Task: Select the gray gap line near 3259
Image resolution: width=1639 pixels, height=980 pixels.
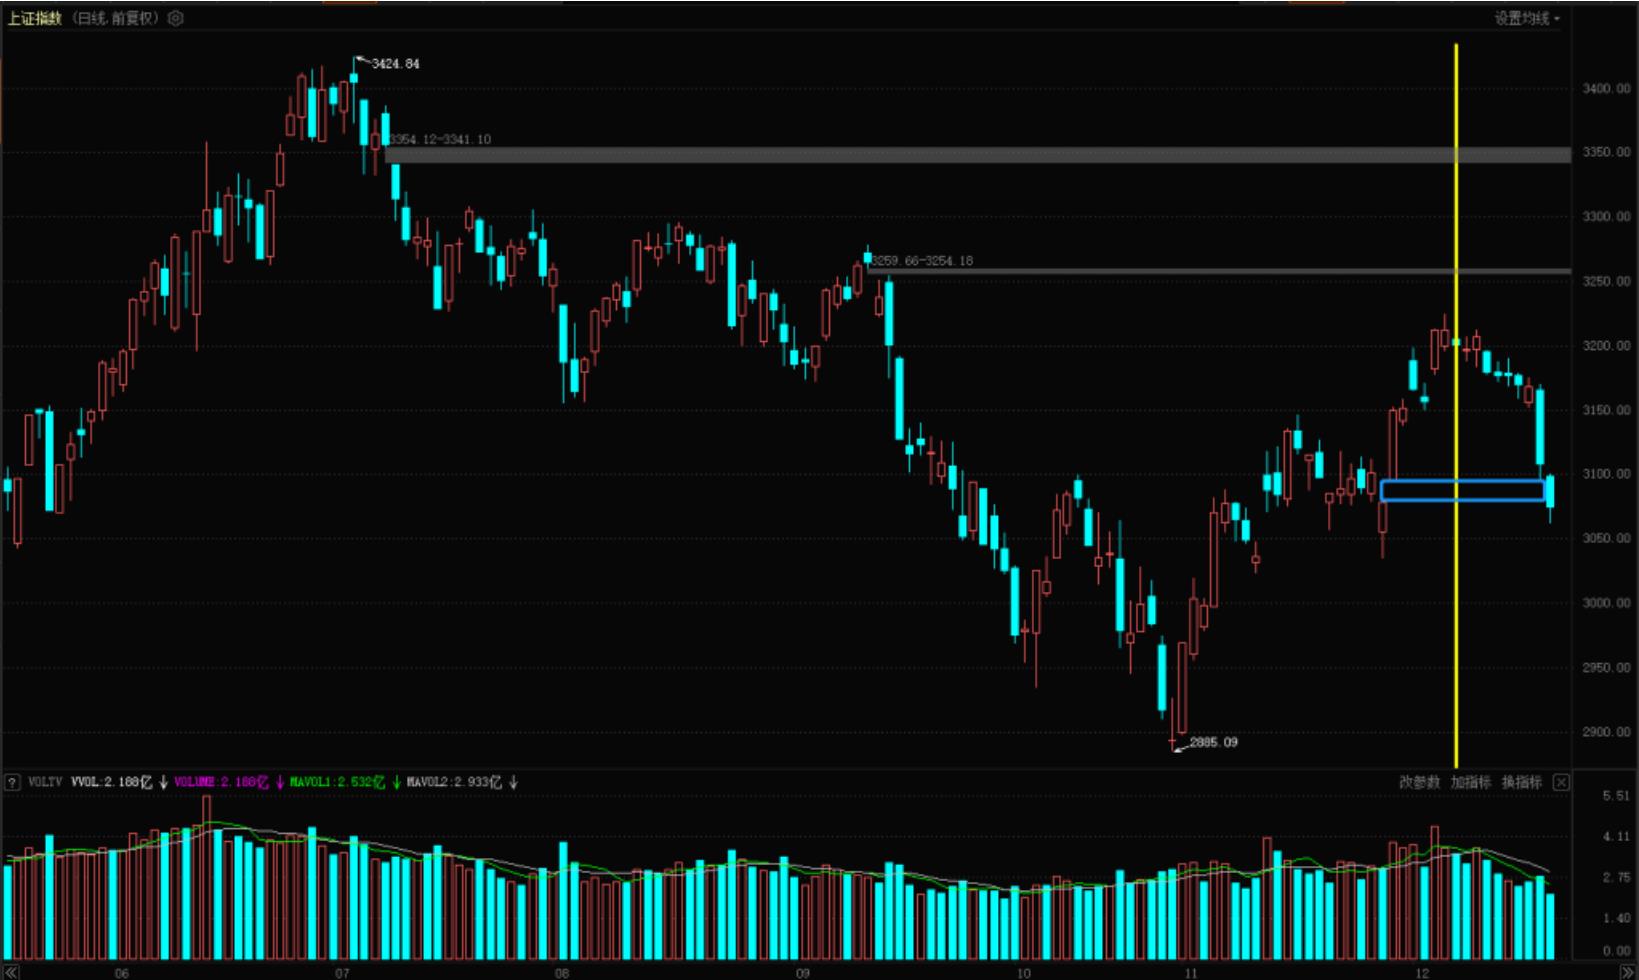Action: pos(1219,271)
